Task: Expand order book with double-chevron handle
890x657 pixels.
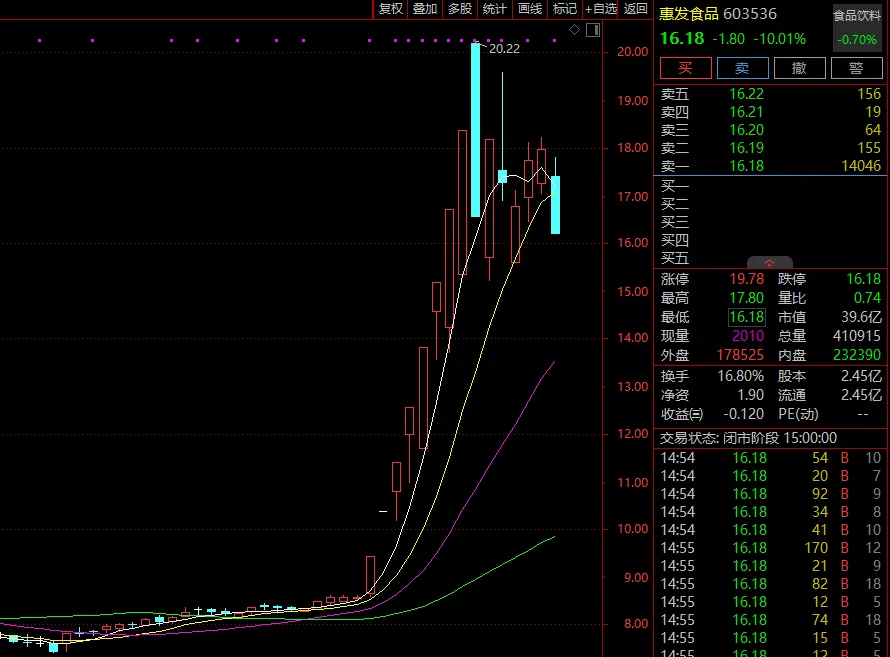Action: 770,263
